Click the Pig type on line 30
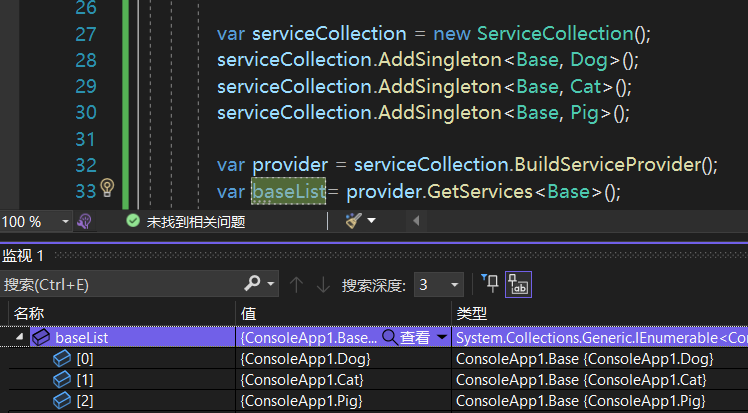 [584, 113]
